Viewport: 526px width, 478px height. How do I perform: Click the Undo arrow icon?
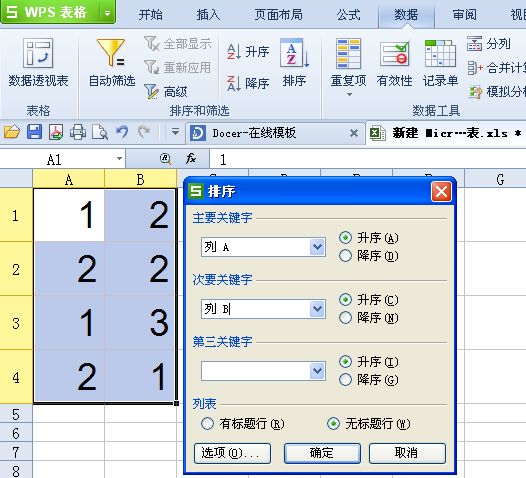click(x=122, y=131)
